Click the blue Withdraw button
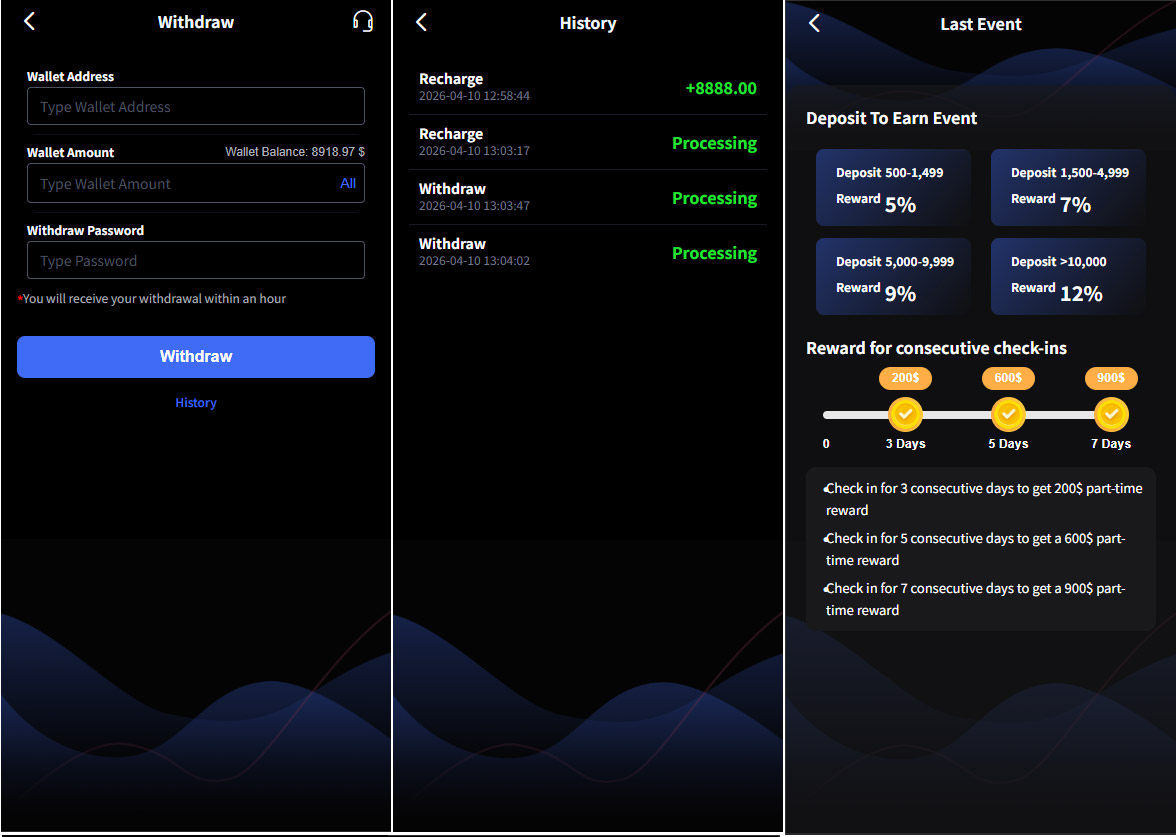The image size is (1176, 837). [x=196, y=357]
